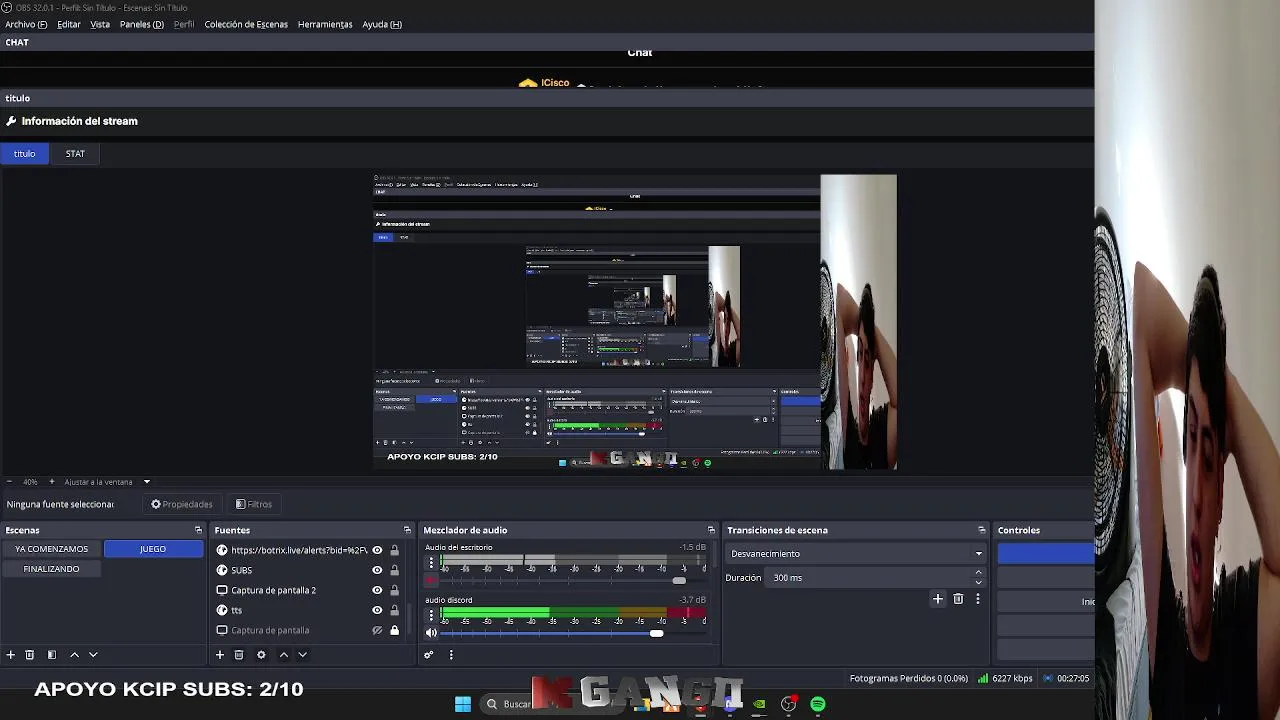The height and width of the screenshot is (720, 1280).
Task: Move scene down with the down arrow
Action: pyautogui.click(x=93, y=655)
